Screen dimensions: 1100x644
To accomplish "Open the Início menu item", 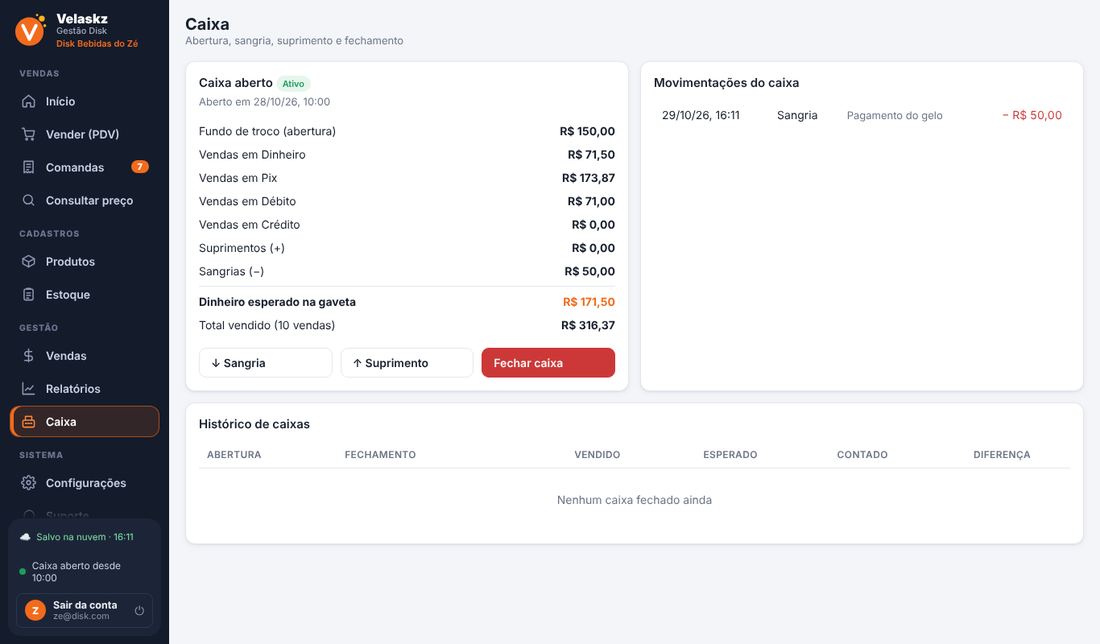I will [85, 101].
